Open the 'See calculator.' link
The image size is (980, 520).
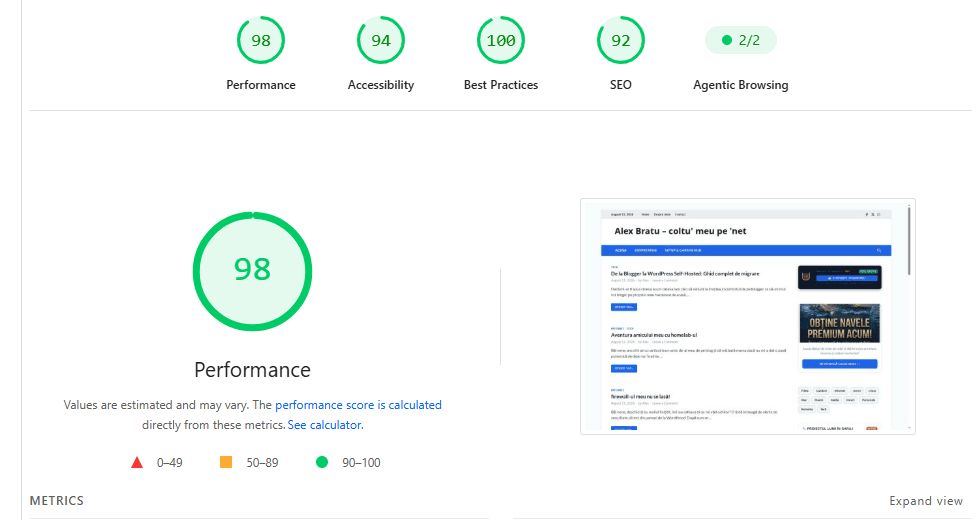point(325,425)
